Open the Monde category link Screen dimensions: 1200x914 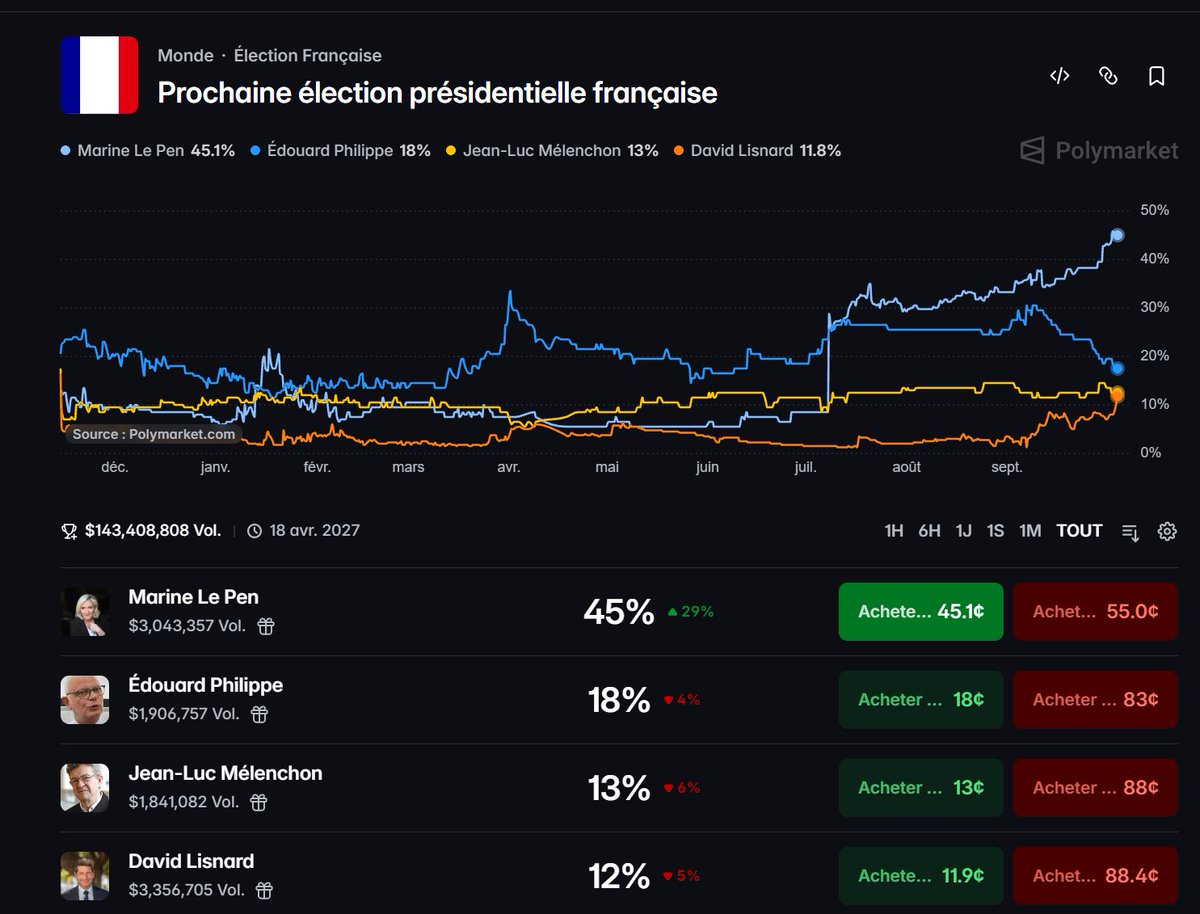186,56
